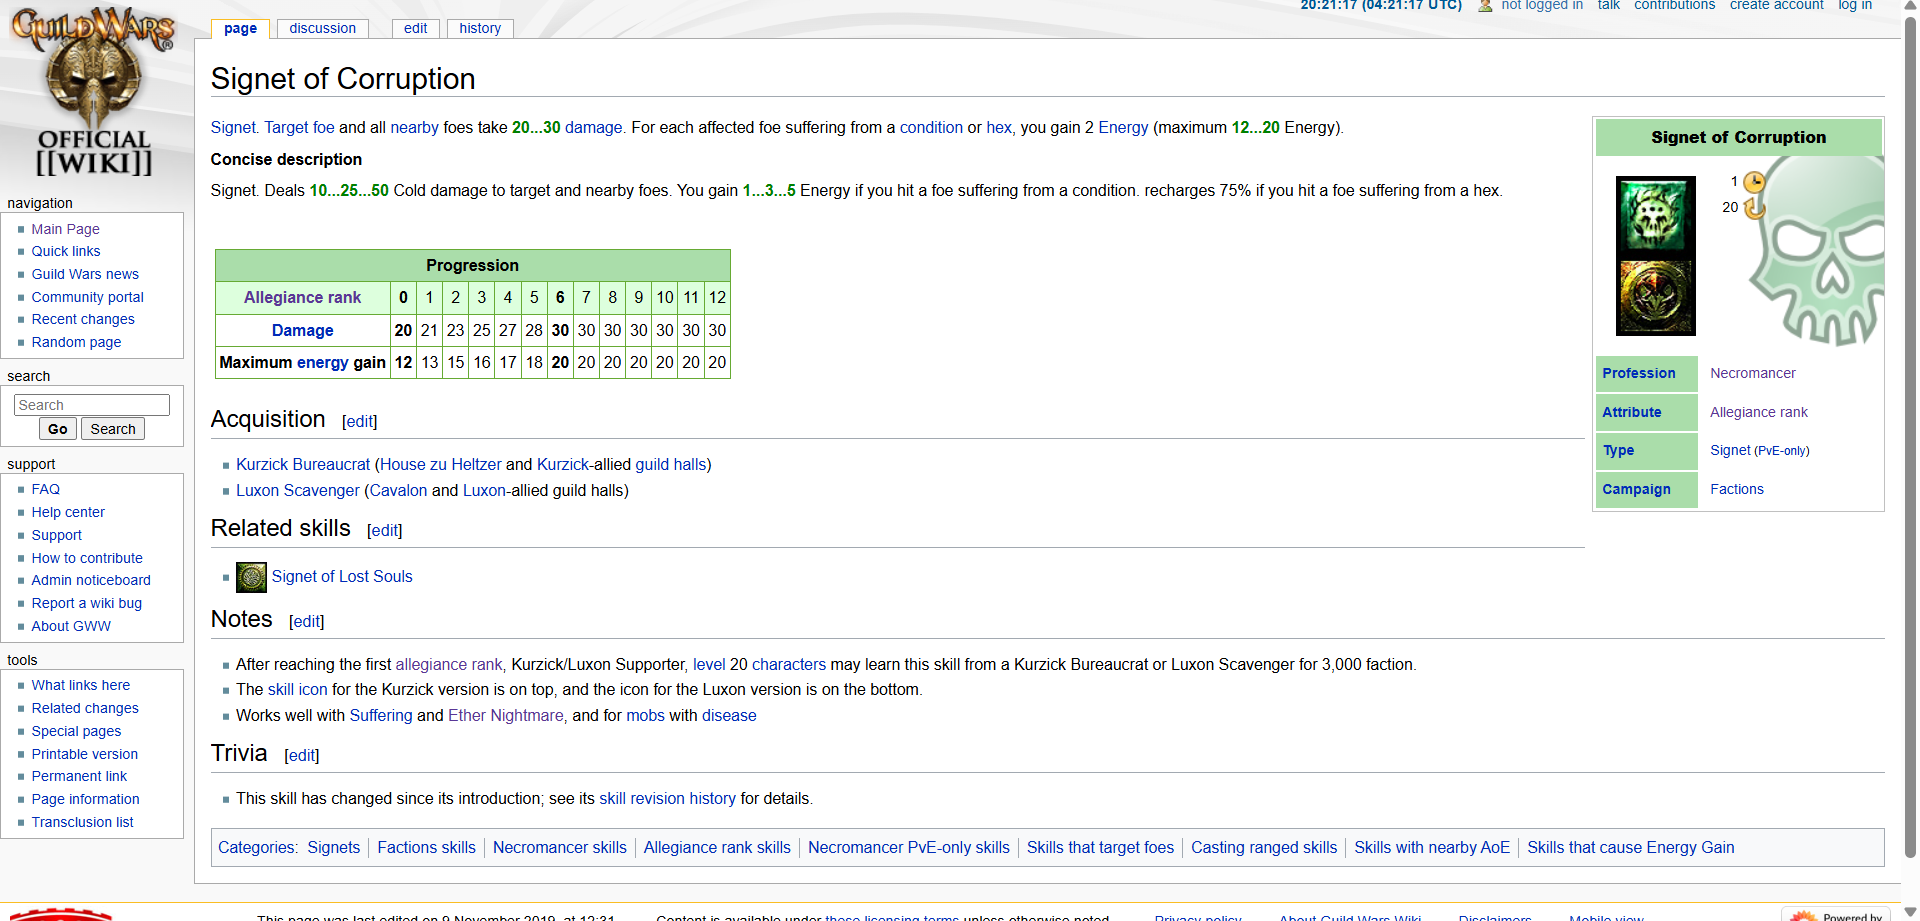
Task: Open the history tab
Action: 480,28
